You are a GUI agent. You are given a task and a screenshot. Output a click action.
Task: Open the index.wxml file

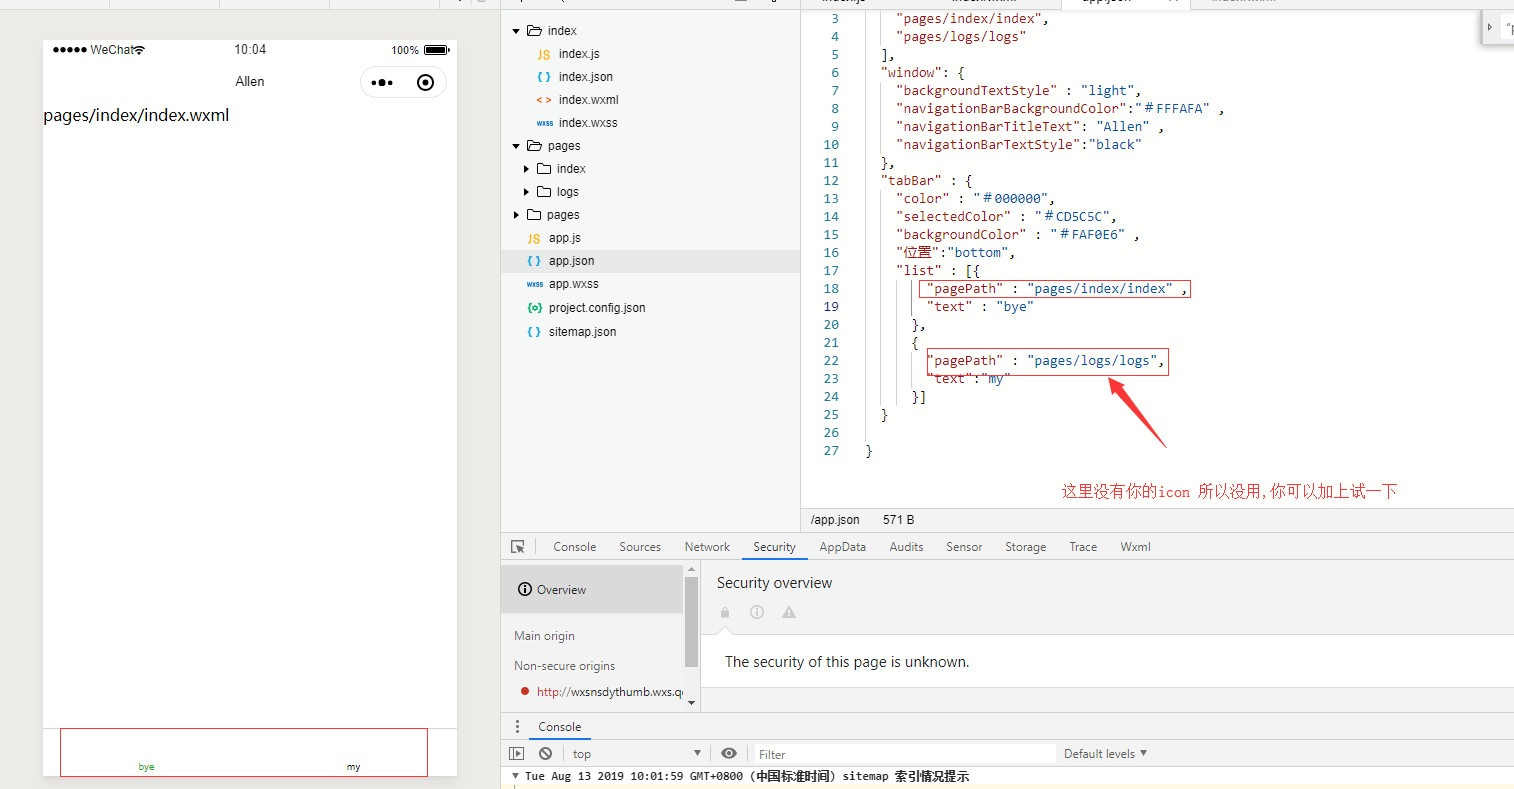click(x=588, y=100)
